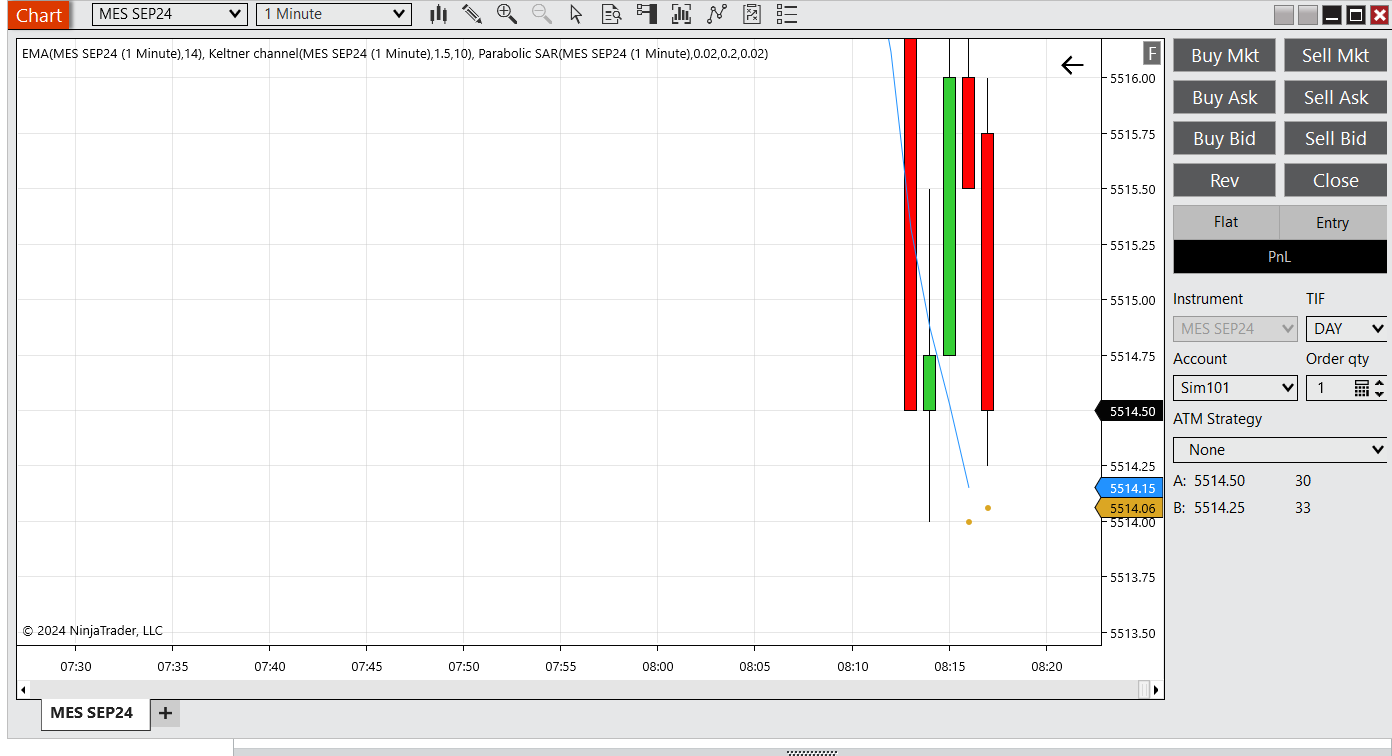Viewport: 1392px width, 756px height.
Task: Open the Strategies icon in toolbar
Action: click(716, 14)
